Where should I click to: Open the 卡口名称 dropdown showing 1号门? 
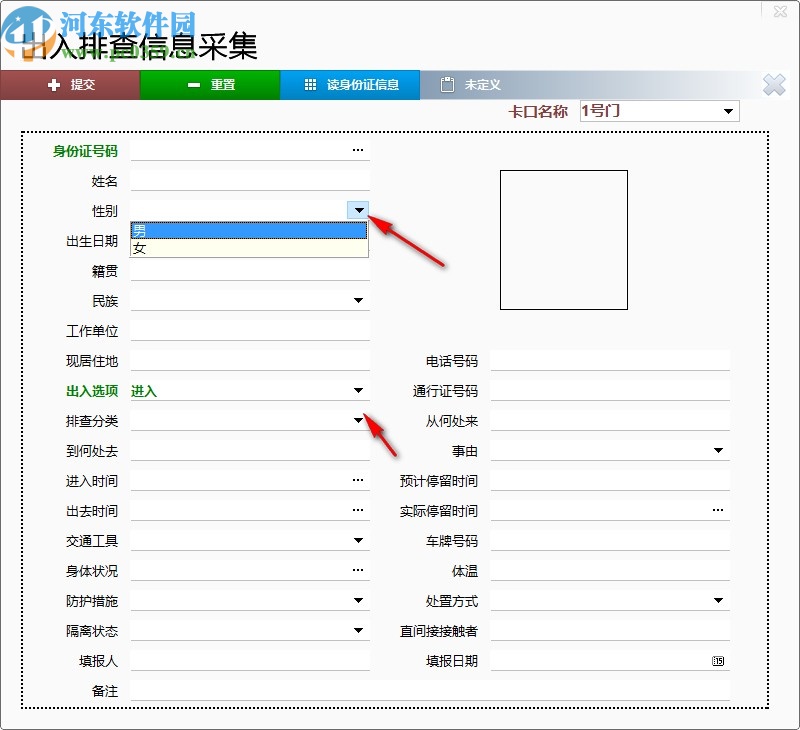pyautogui.click(x=728, y=111)
